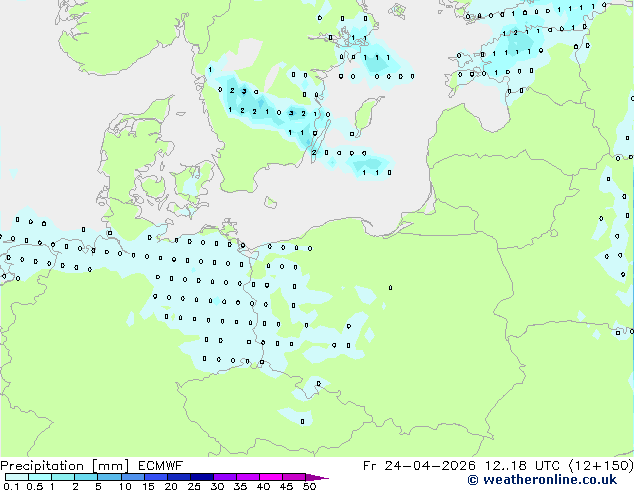
Task: Click the 45–50 mm legend color swatch
Action: point(294,477)
